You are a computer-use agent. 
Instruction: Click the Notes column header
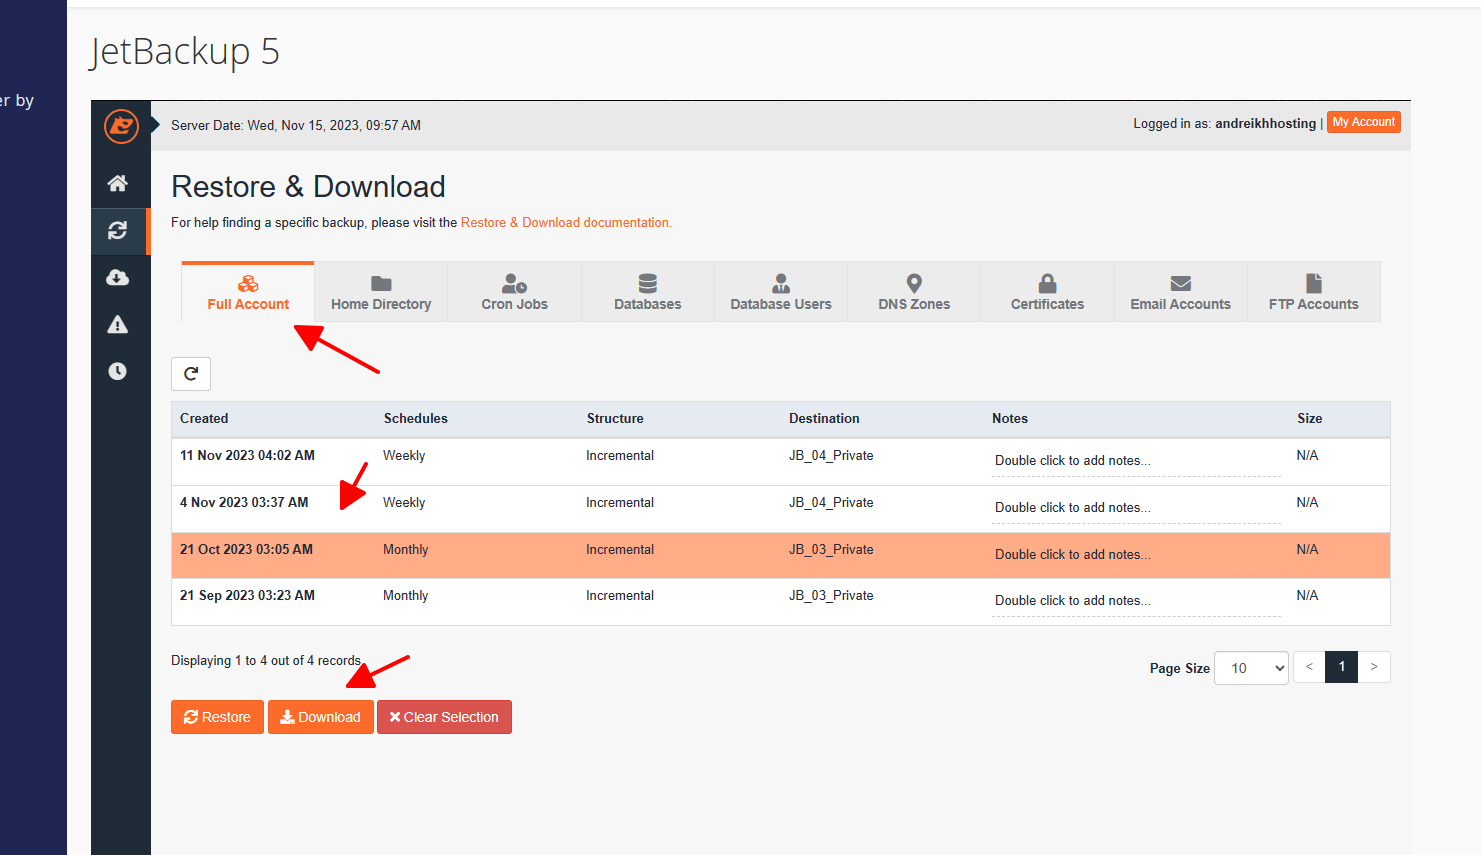pos(1010,419)
